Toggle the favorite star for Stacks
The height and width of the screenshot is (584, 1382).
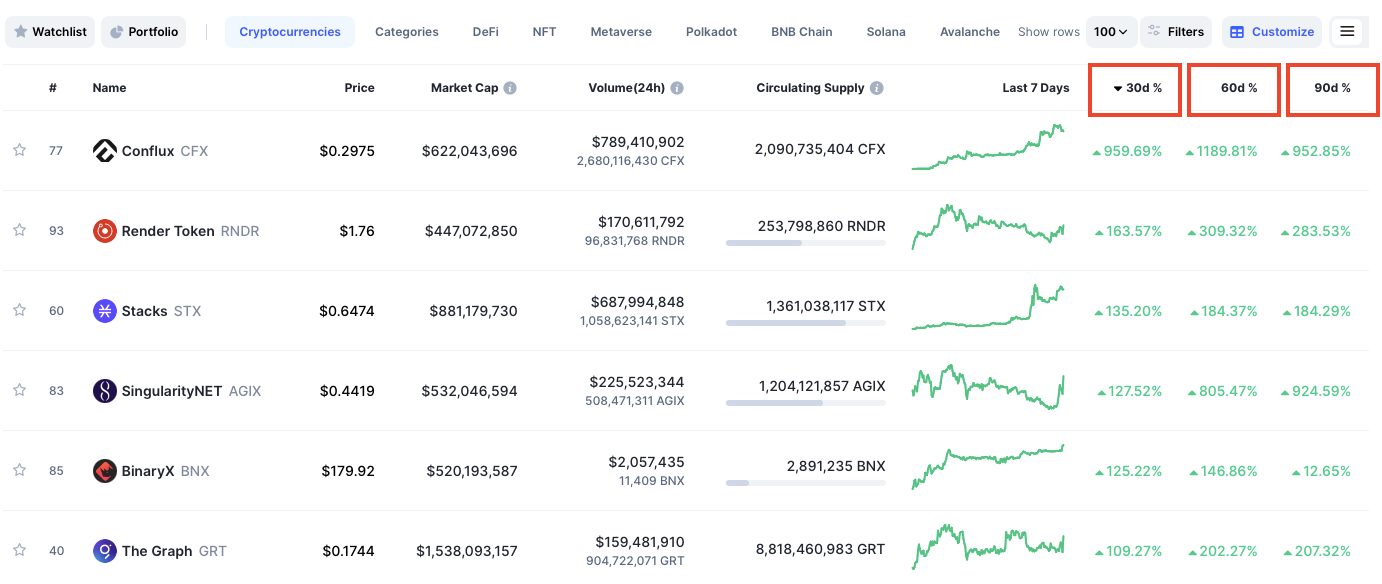click(19, 310)
